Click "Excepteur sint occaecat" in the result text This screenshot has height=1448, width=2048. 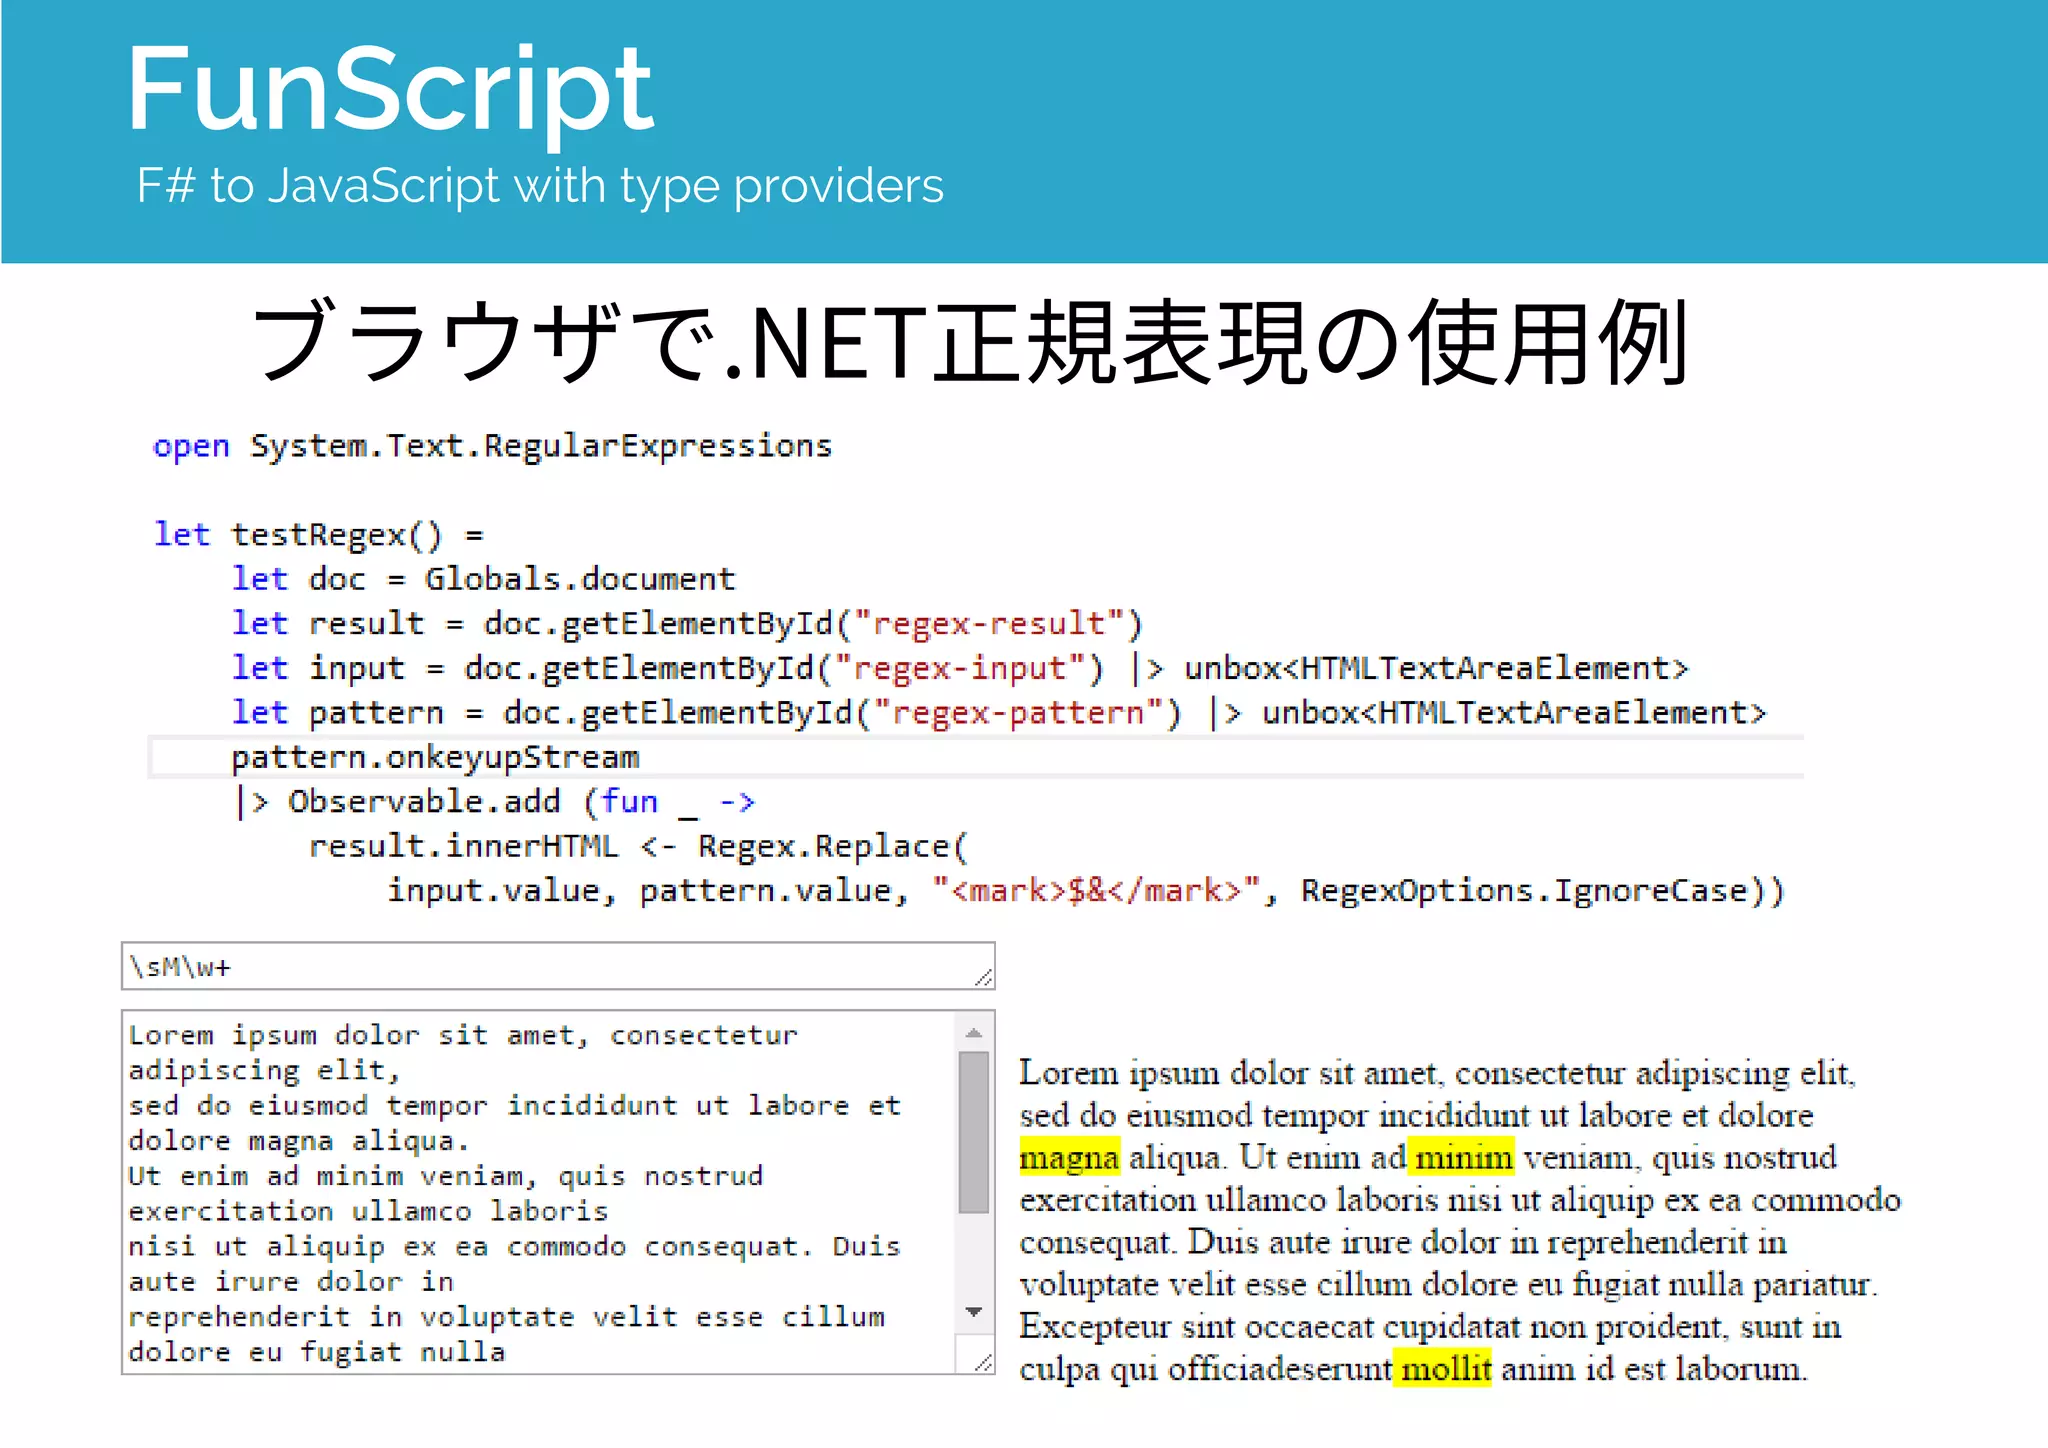tap(1195, 1327)
